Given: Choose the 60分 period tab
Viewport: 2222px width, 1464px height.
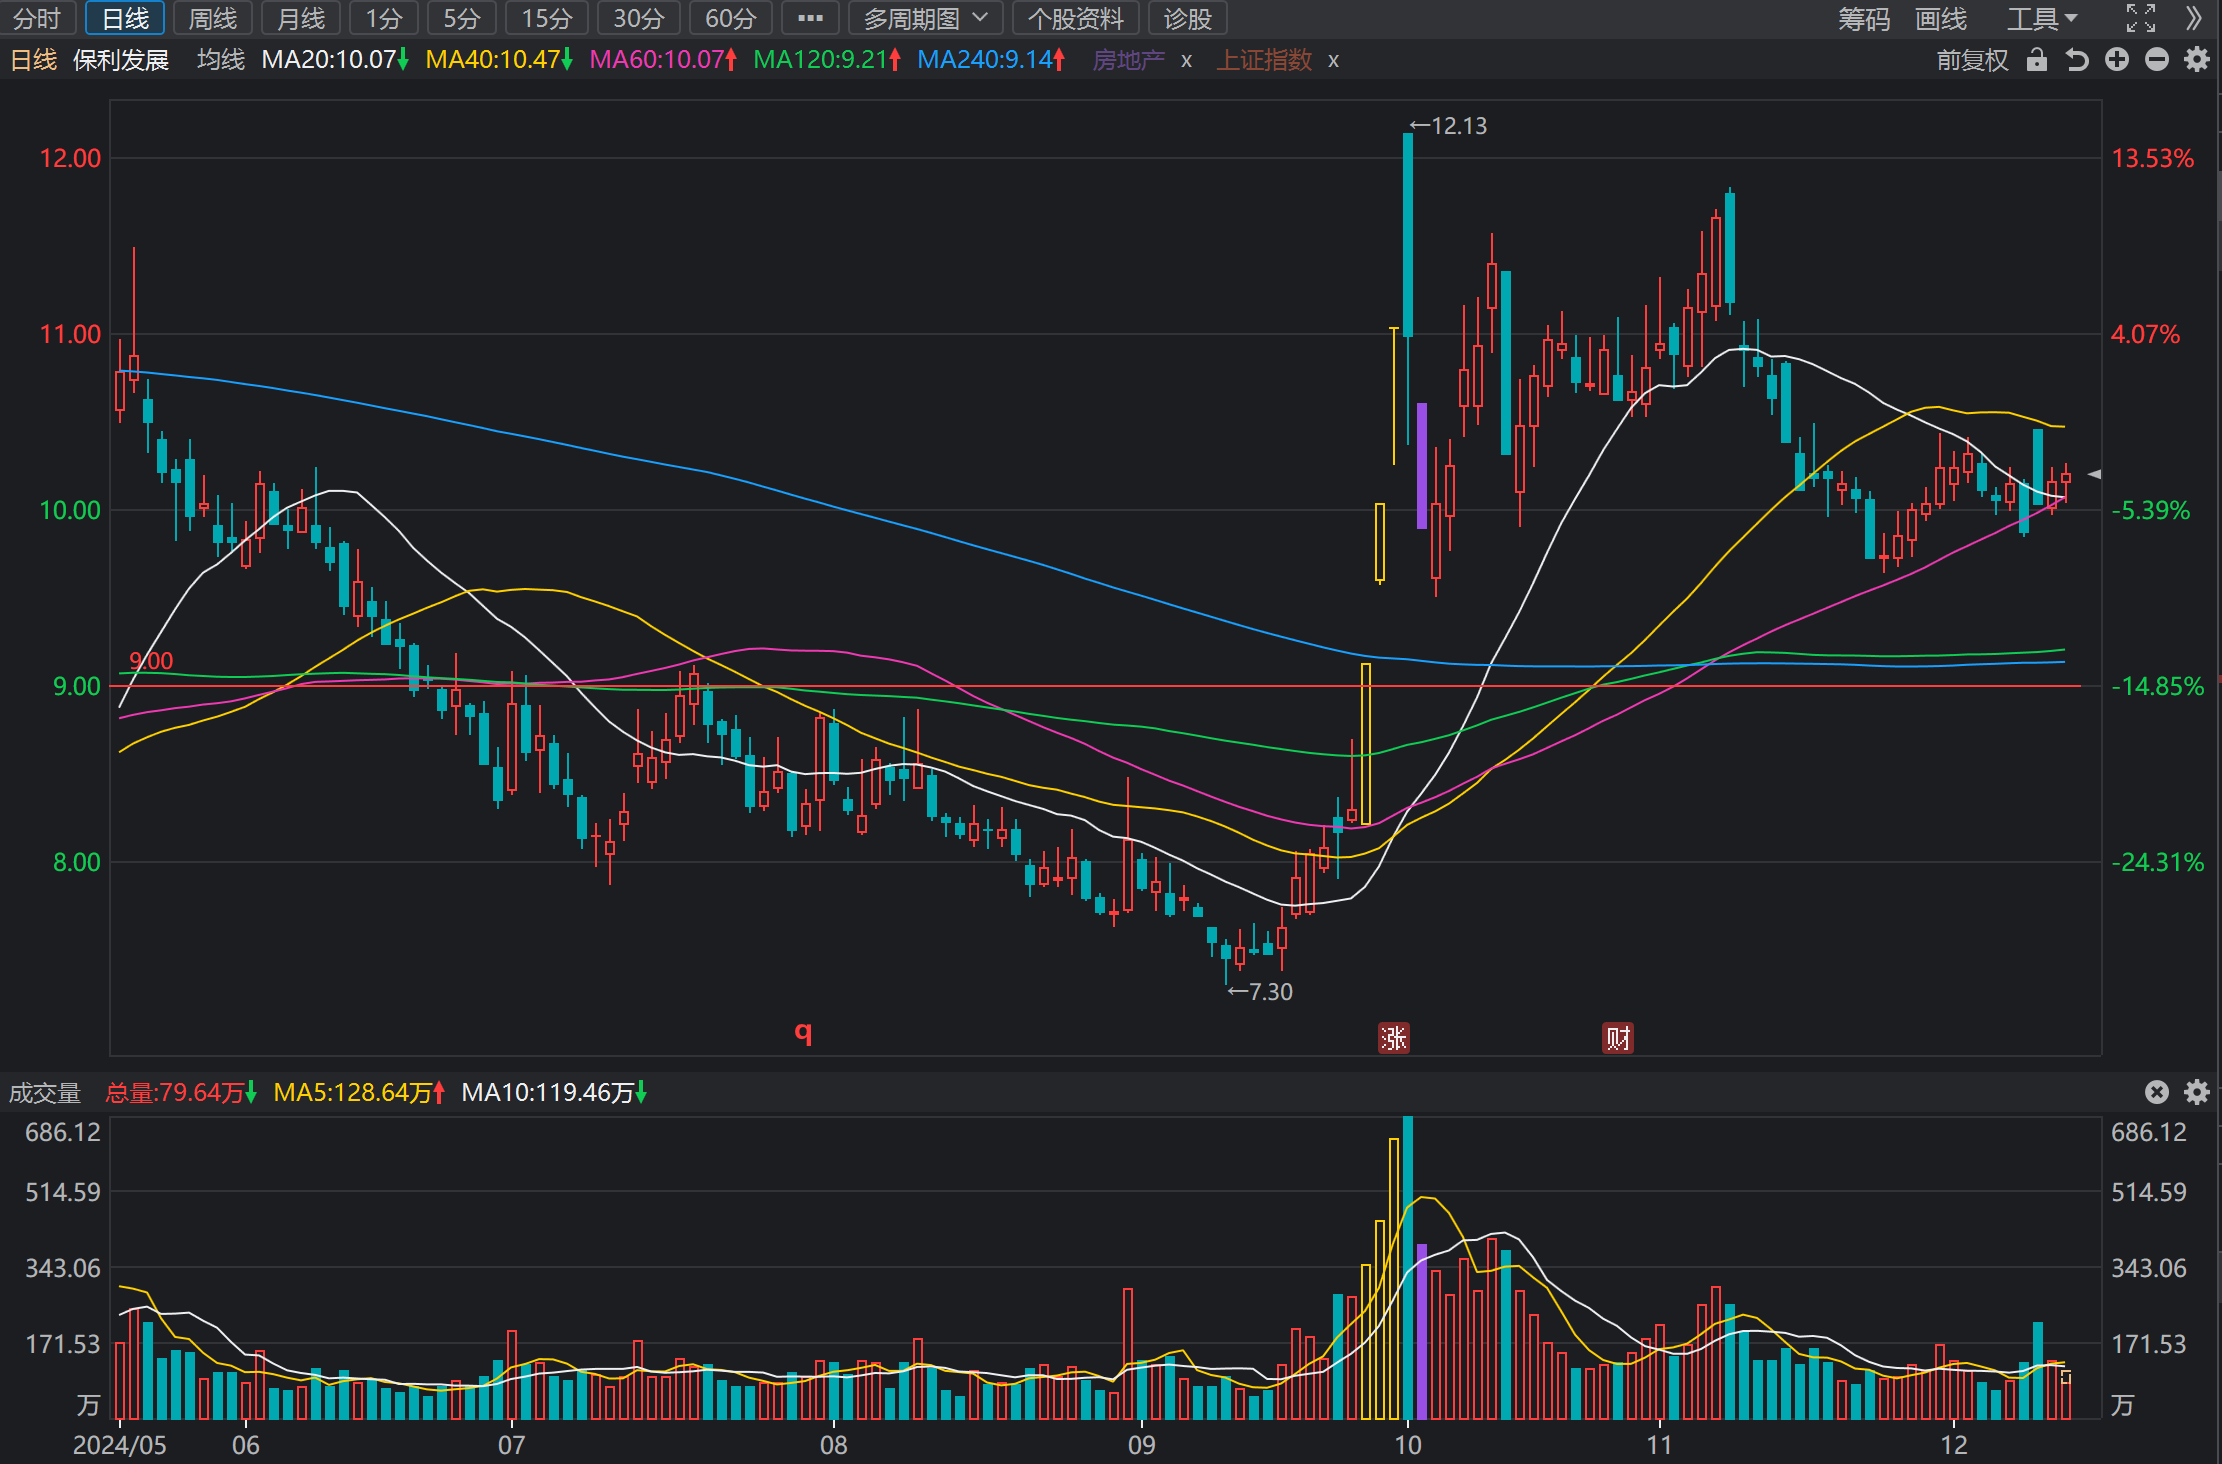Looking at the screenshot, I should click(730, 18).
